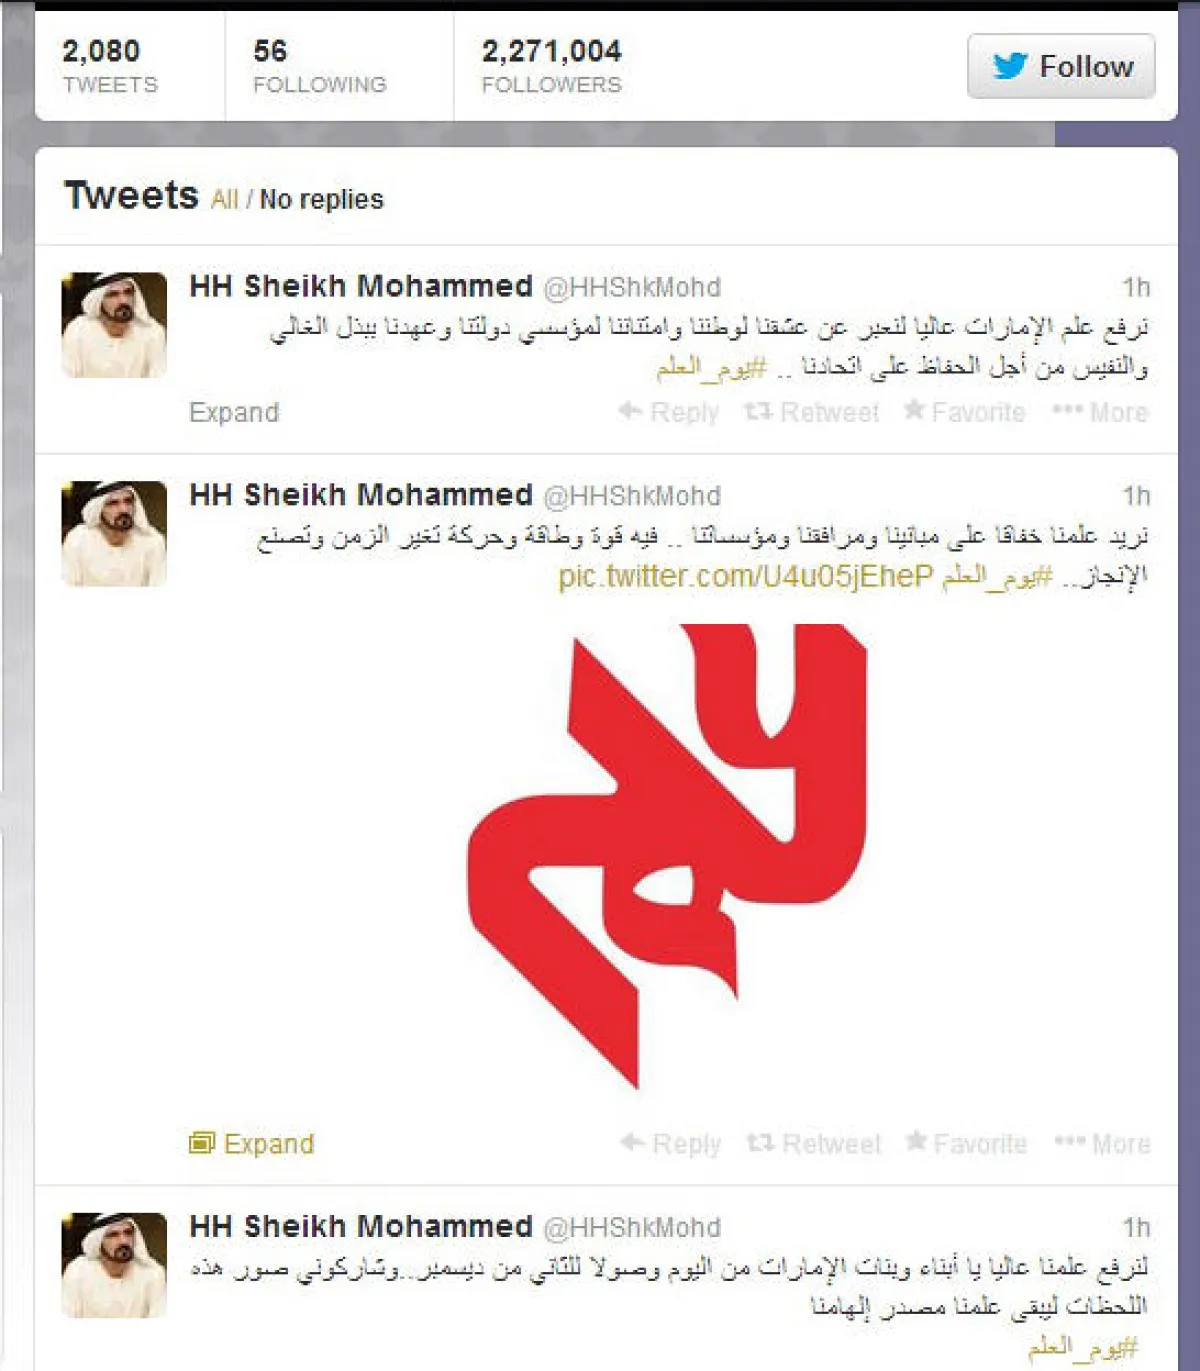Click first tweet's profile avatar
The width and height of the screenshot is (1200, 1371).
click(114, 325)
